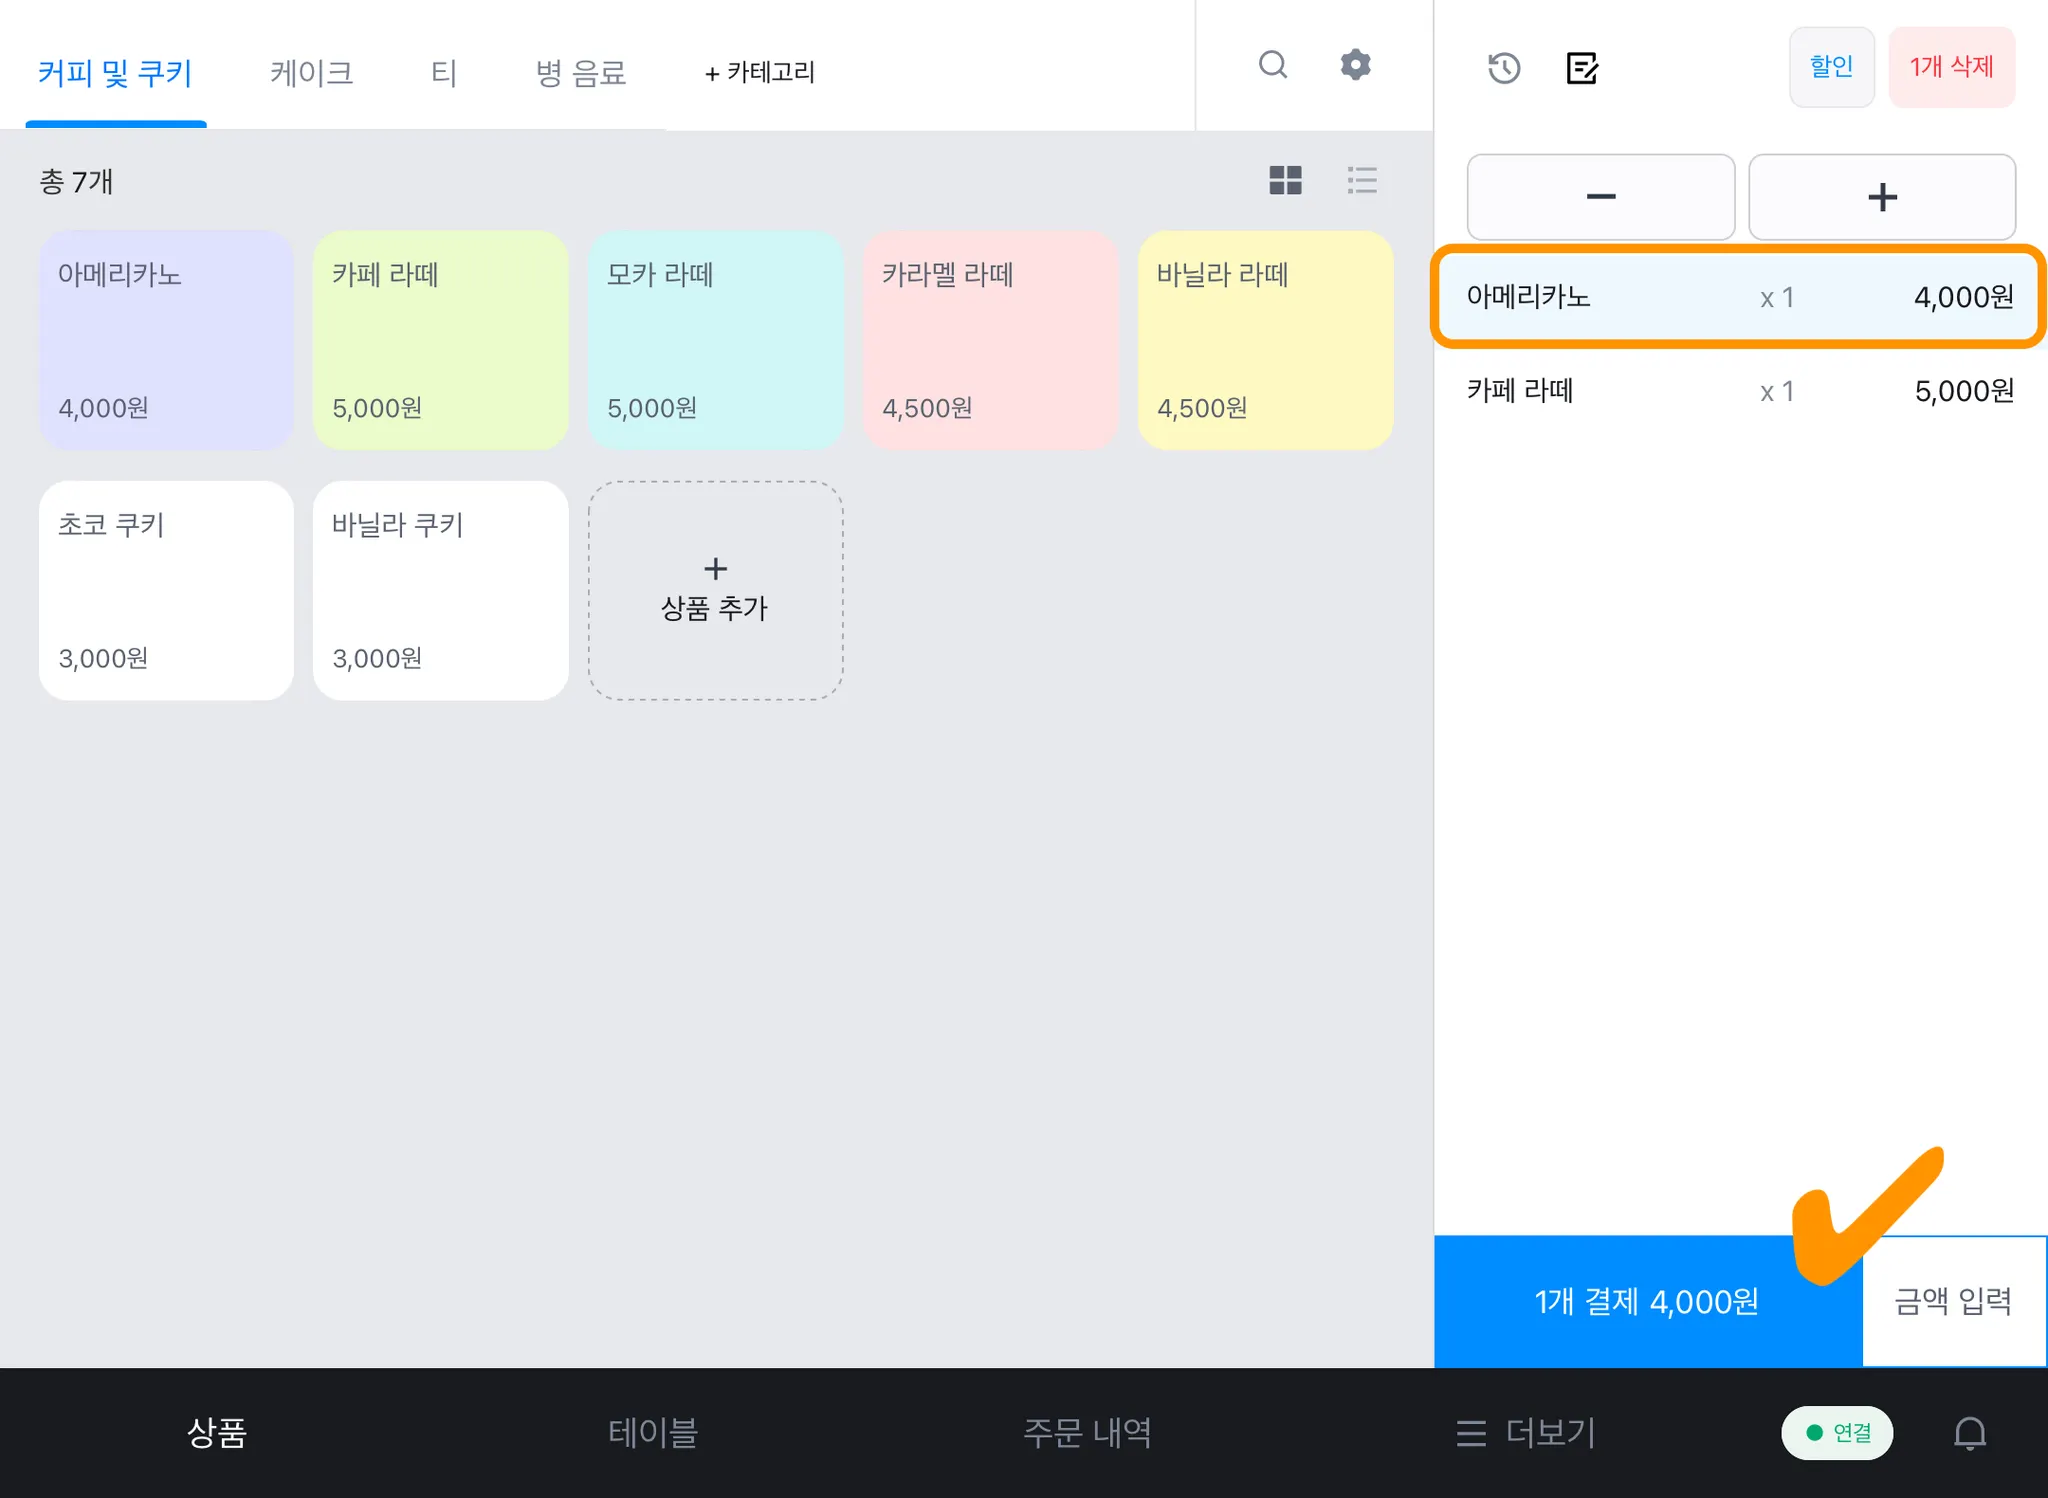The width and height of the screenshot is (2048, 1498).
Task: Click the dashed 상품 추가 tile
Action: point(715,590)
